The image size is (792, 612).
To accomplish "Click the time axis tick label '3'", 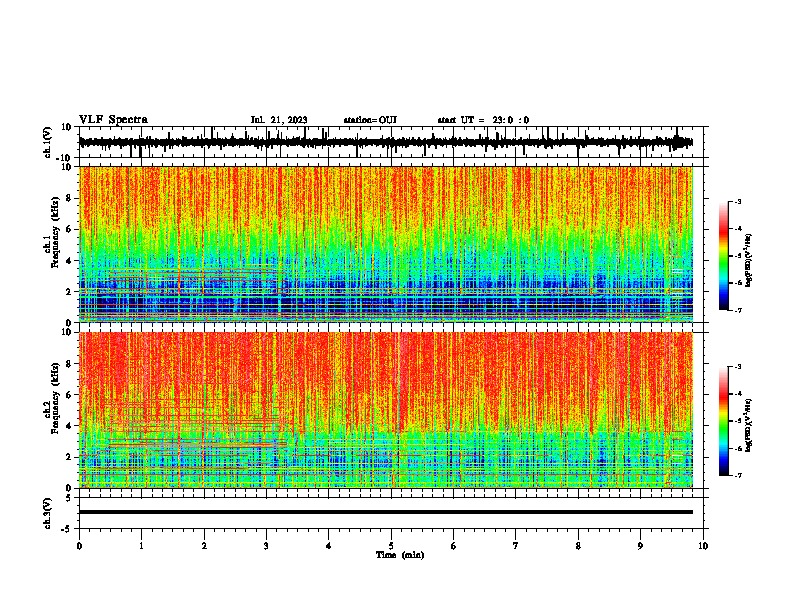I will coord(266,546).
